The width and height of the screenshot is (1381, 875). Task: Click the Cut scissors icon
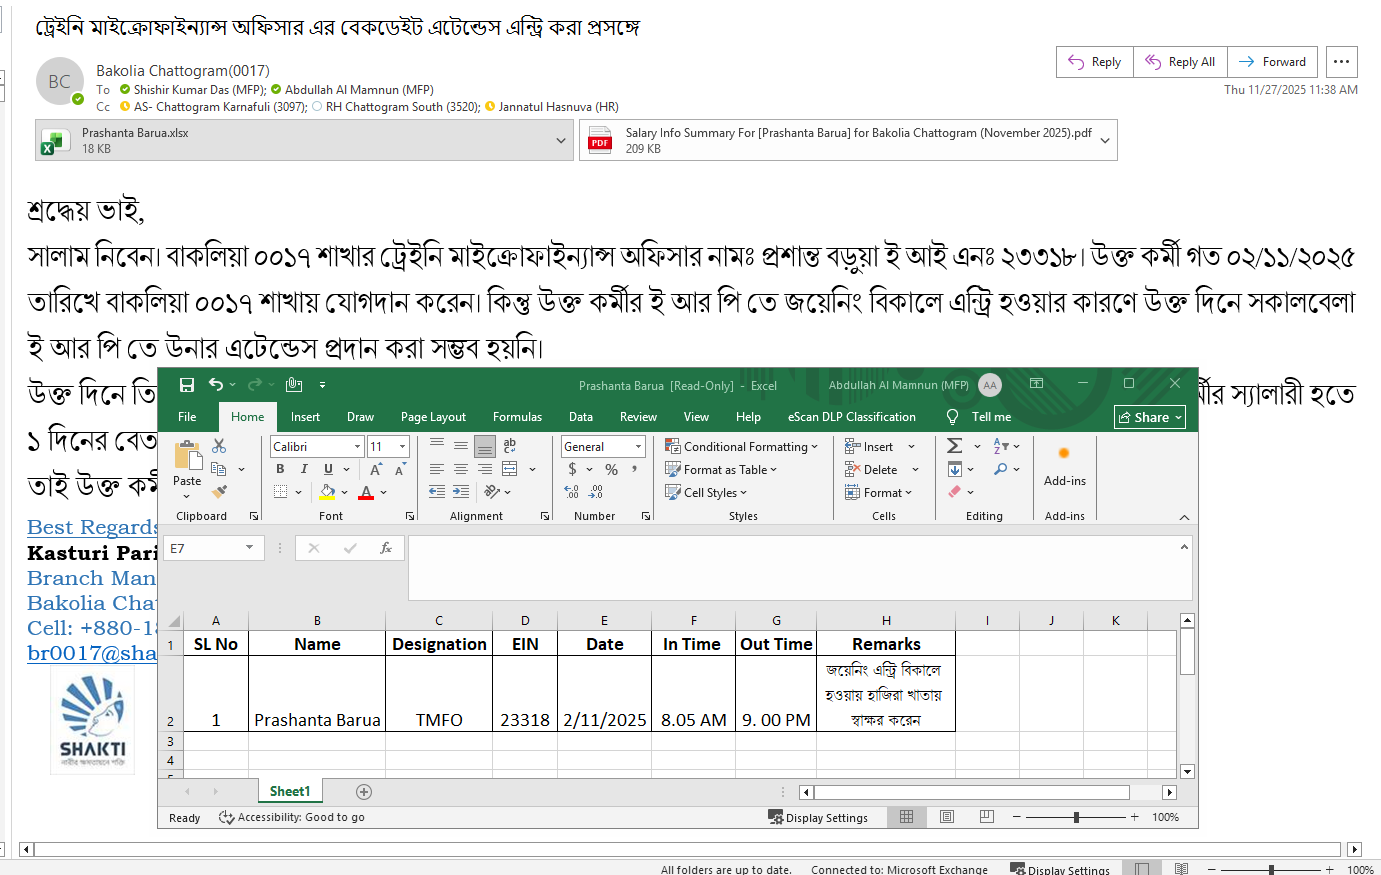click(x=219, y=446)
